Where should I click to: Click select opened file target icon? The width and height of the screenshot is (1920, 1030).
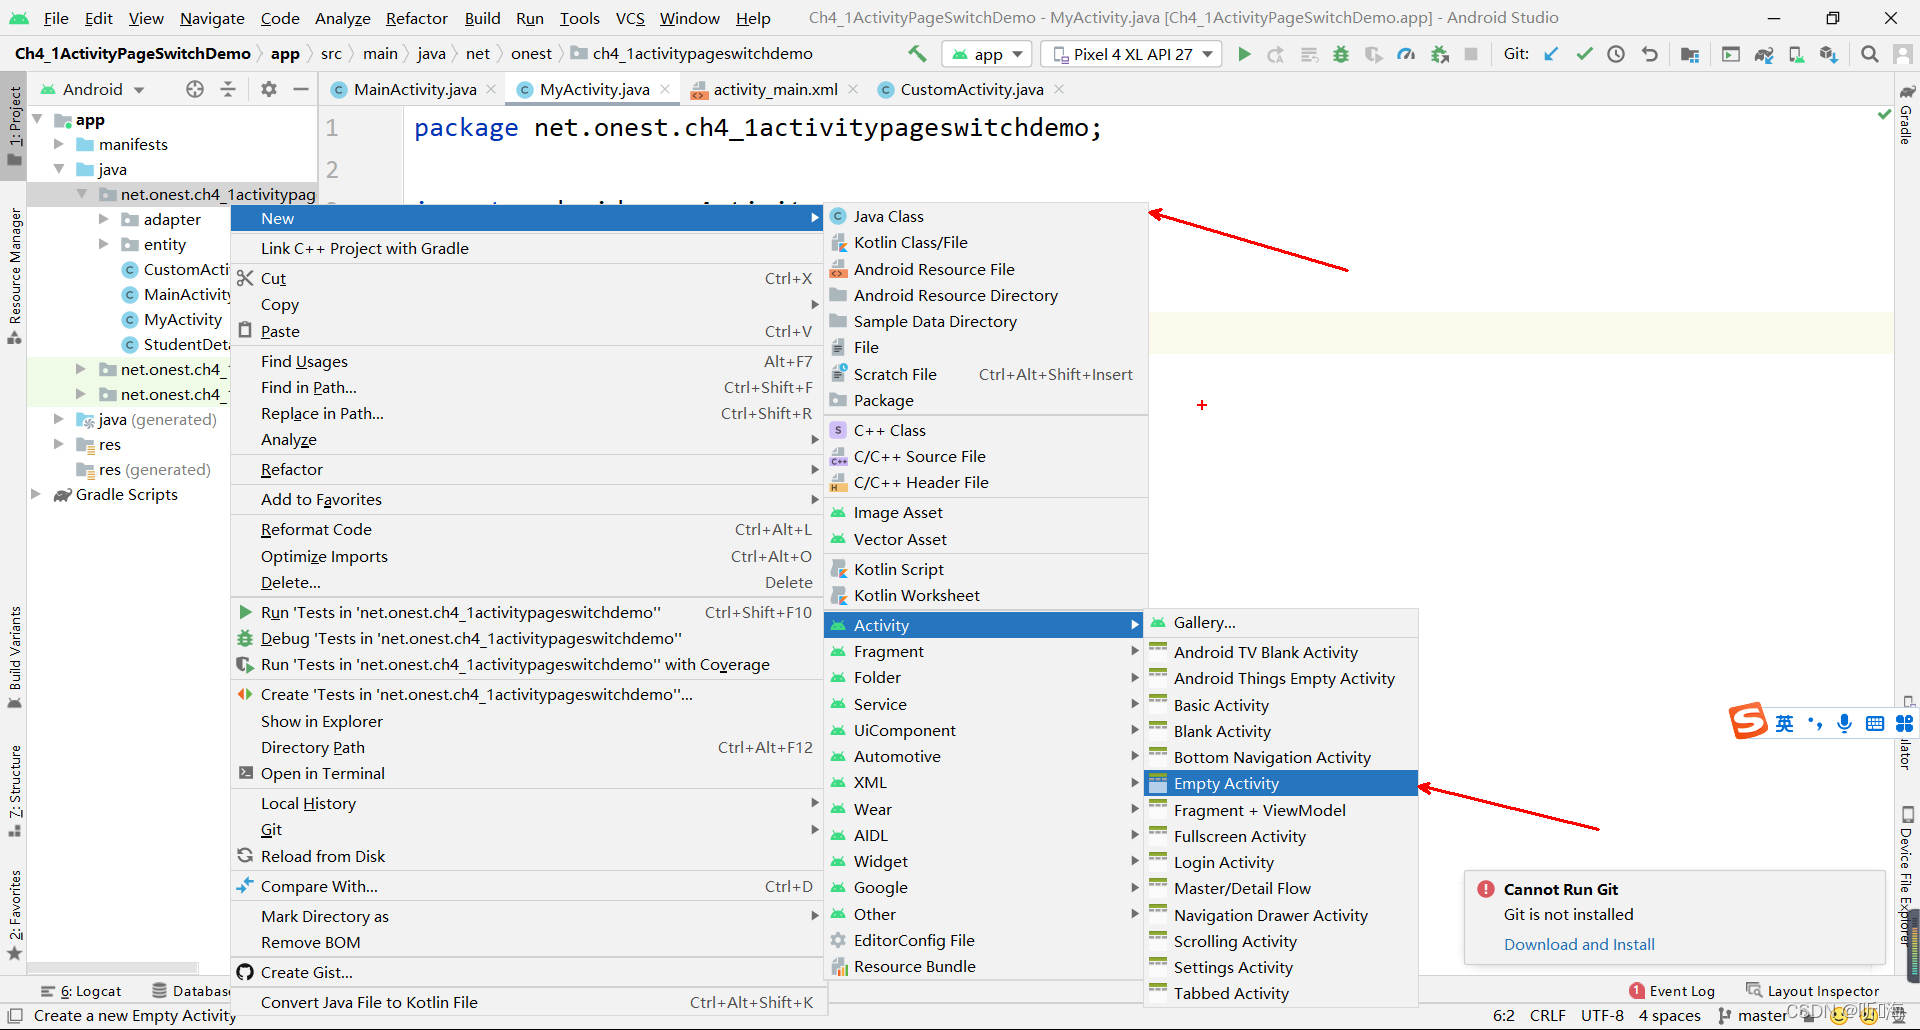[x=195, y=89]
